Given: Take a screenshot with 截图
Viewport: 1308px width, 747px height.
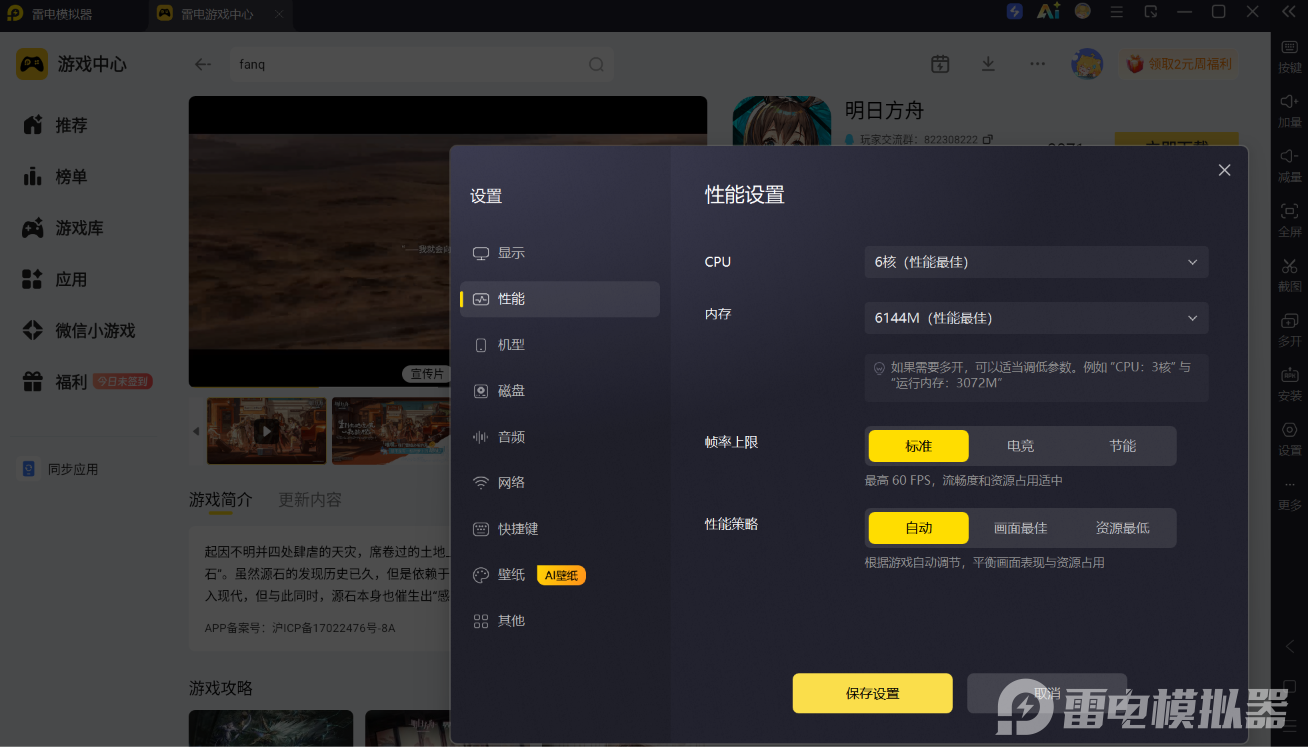Looking at the screenshot, I should pyautogui.click(x=1290, y=276).
